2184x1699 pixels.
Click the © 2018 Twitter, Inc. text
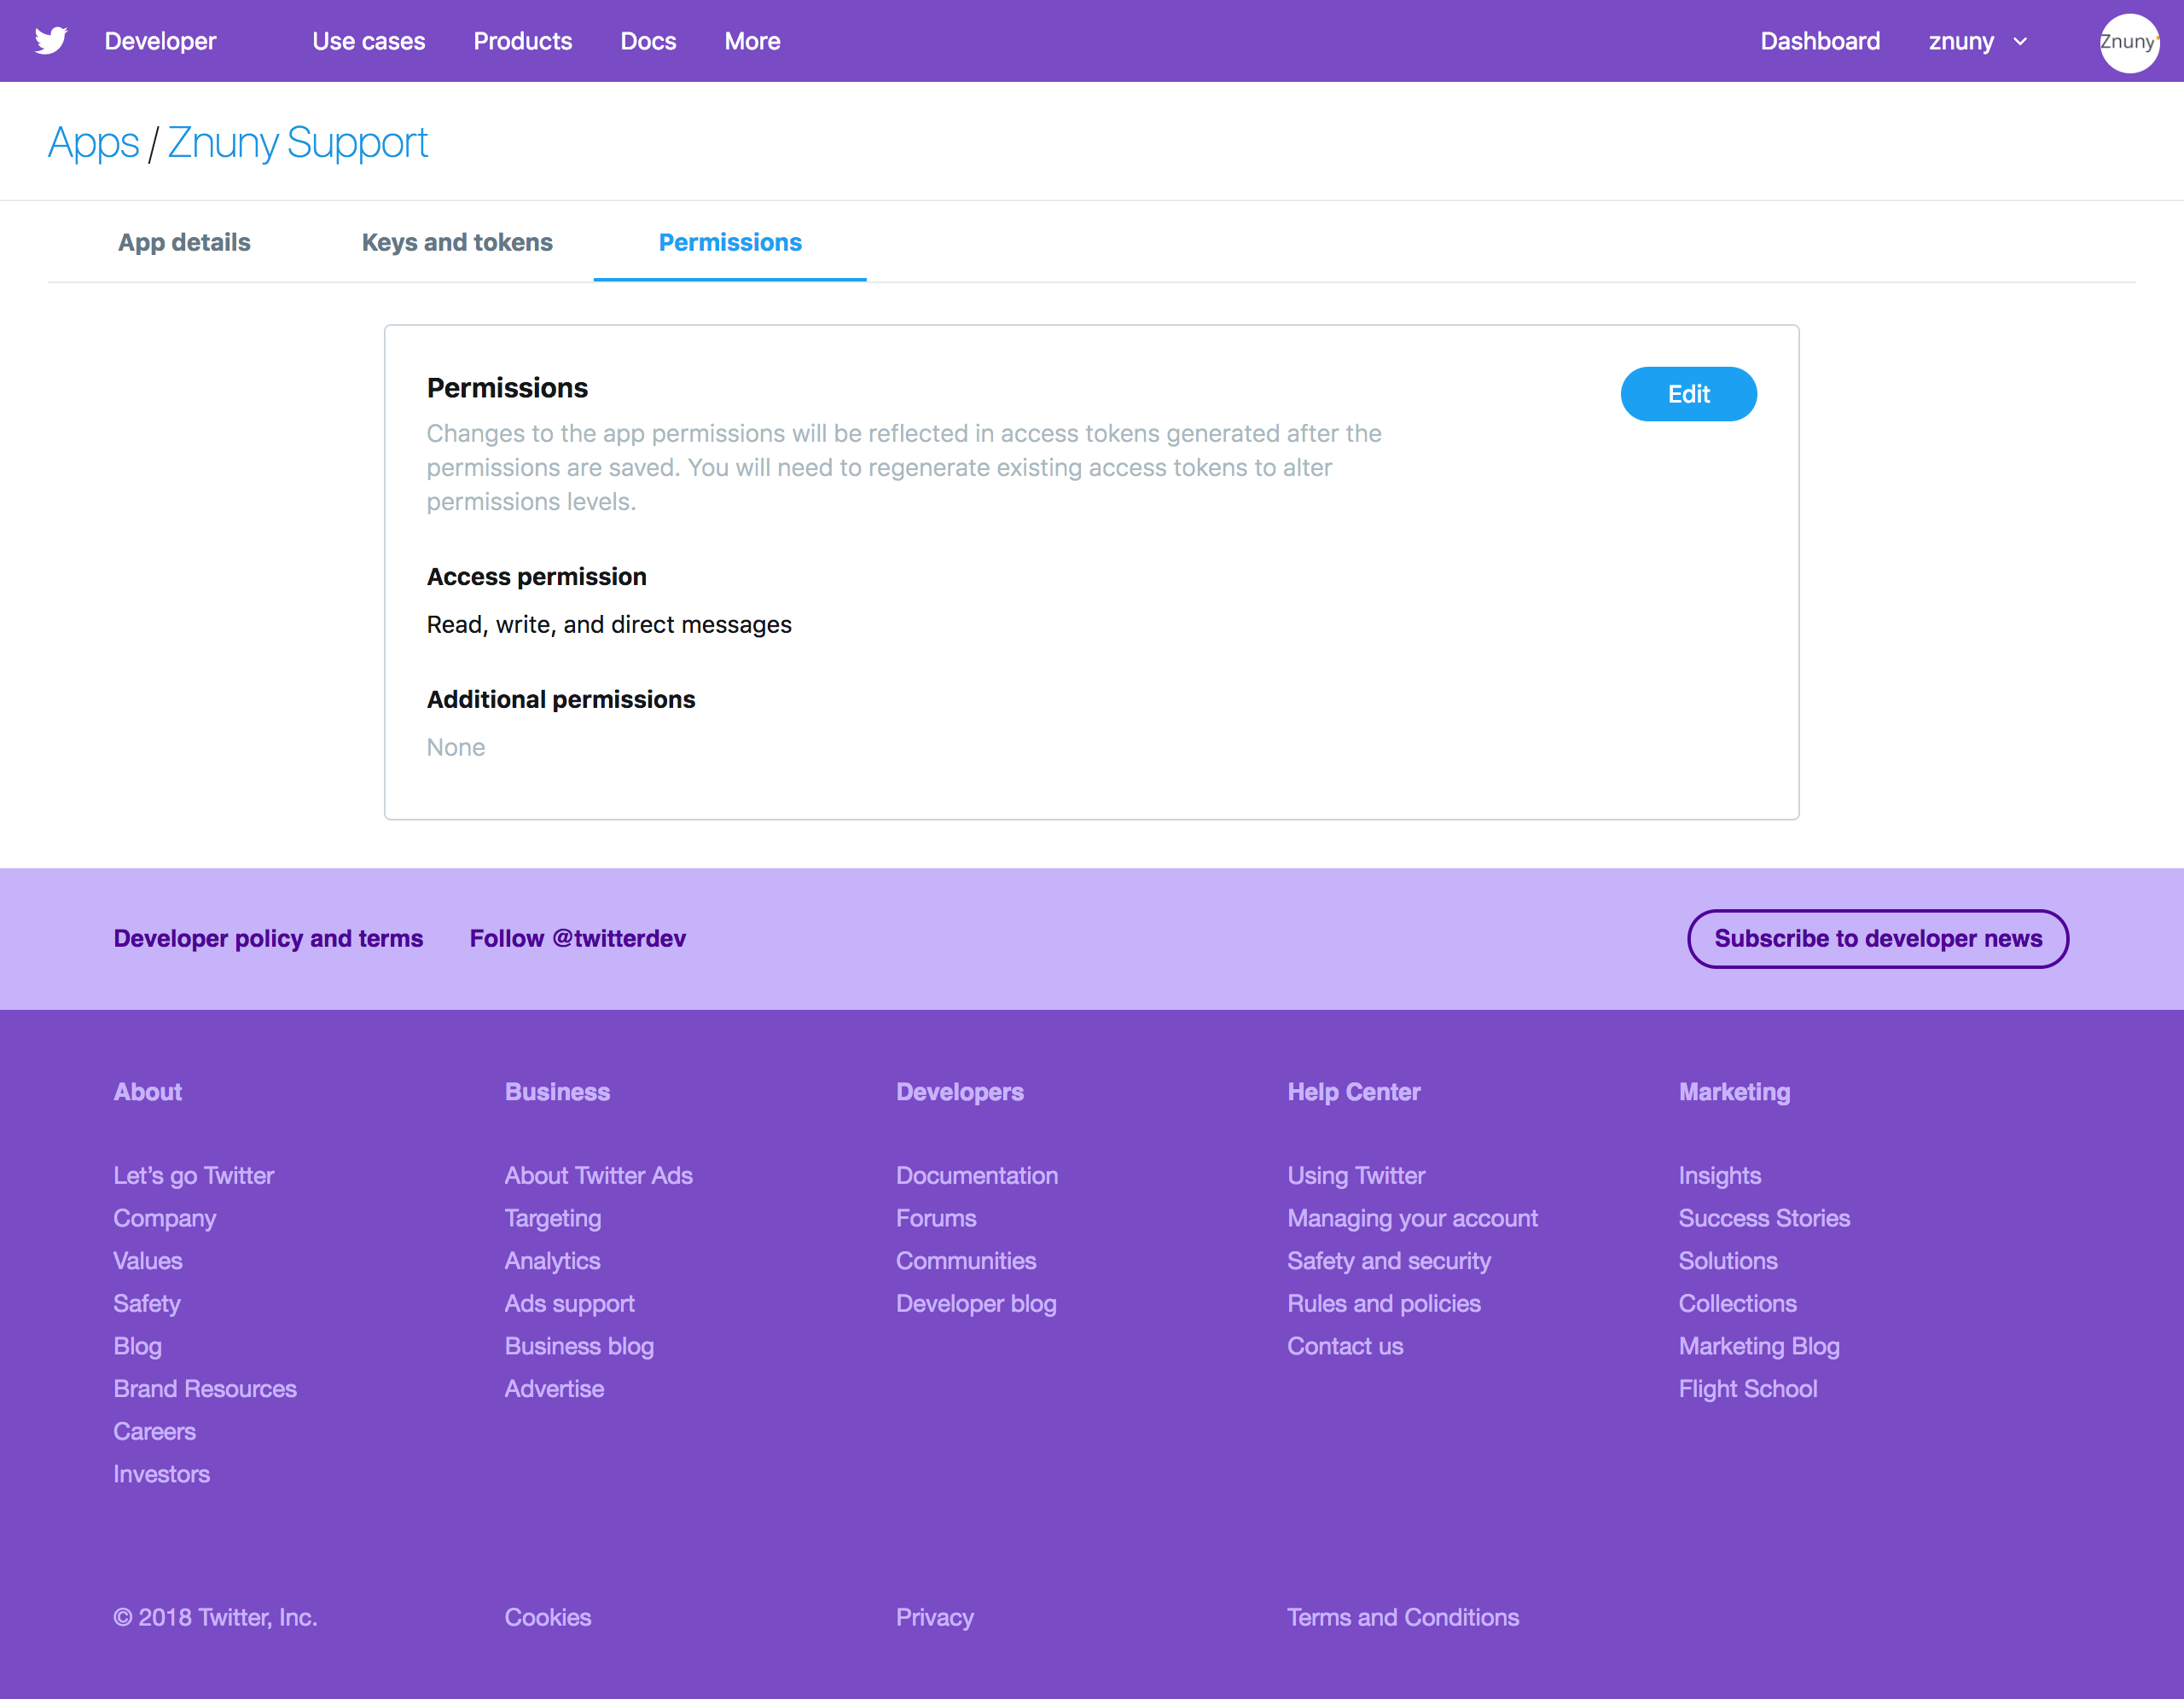coord(215,1617)
